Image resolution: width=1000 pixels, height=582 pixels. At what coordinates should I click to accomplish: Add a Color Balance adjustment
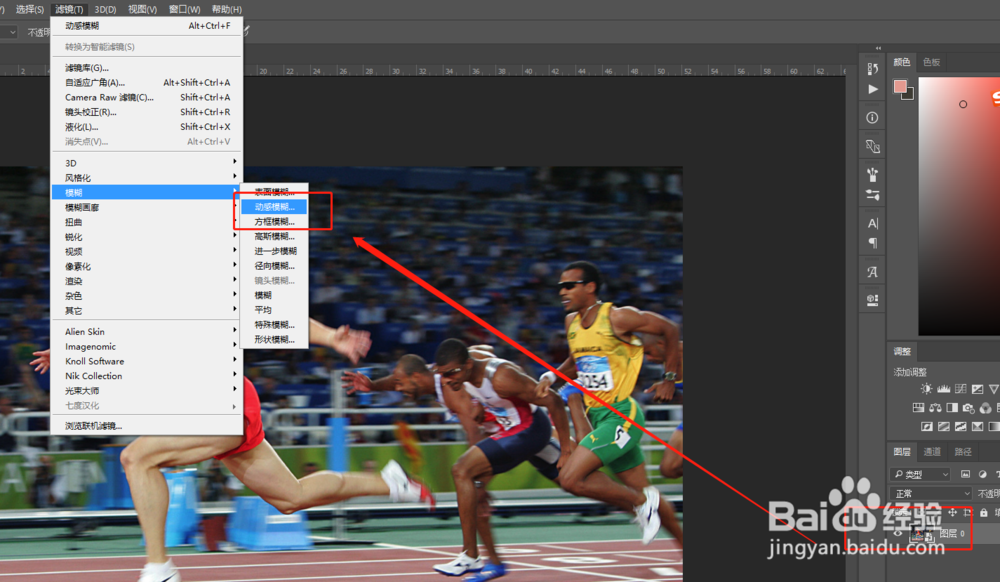coord(935,407)
